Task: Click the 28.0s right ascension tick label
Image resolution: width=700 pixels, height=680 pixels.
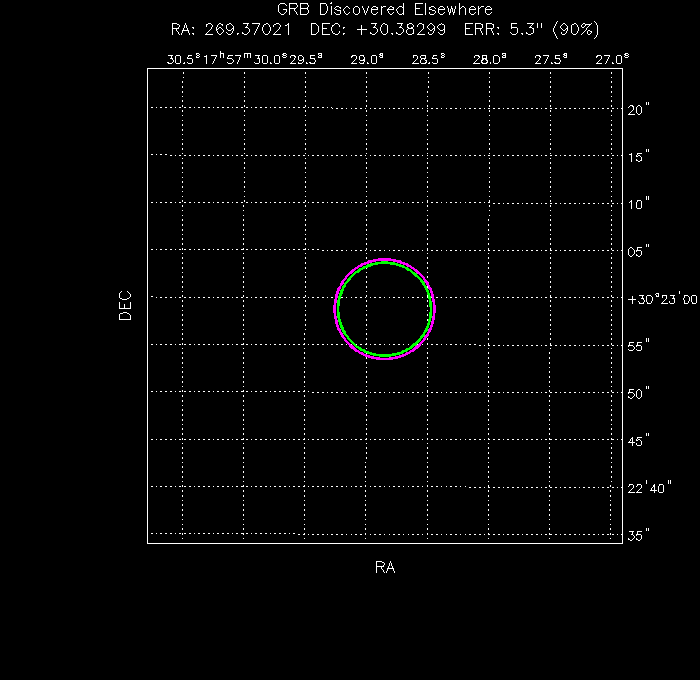Action: tap(490, 59)
